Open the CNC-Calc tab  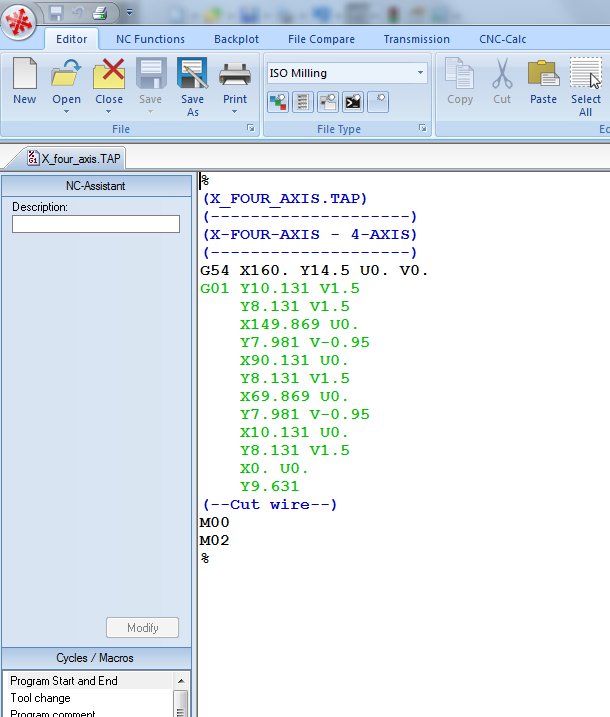(503, 39)
